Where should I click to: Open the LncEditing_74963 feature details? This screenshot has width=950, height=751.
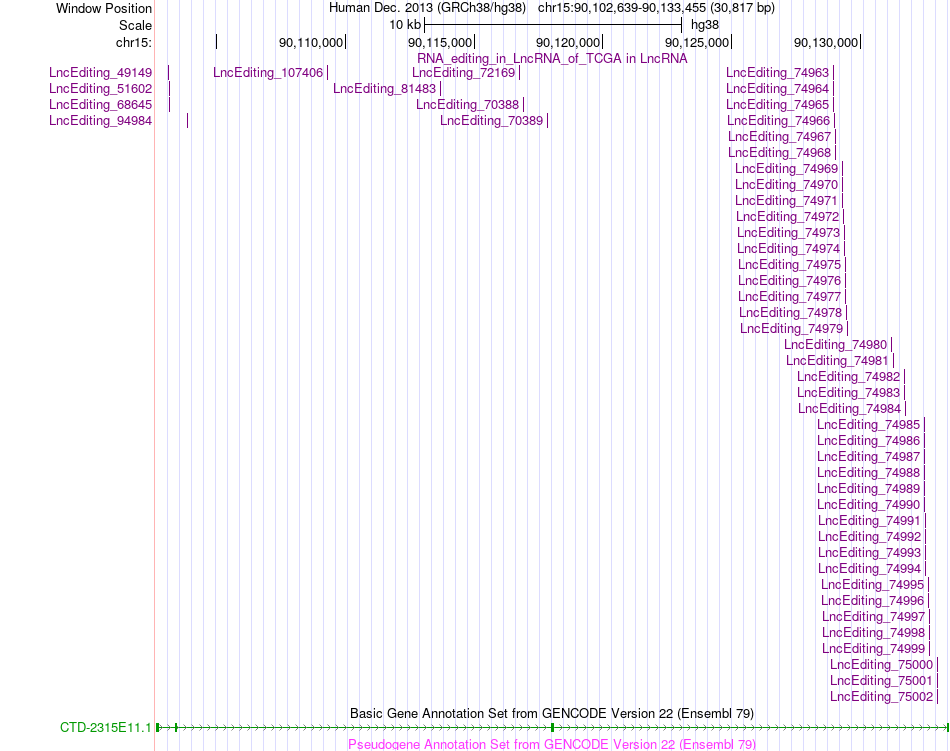[x=777, y=73]
